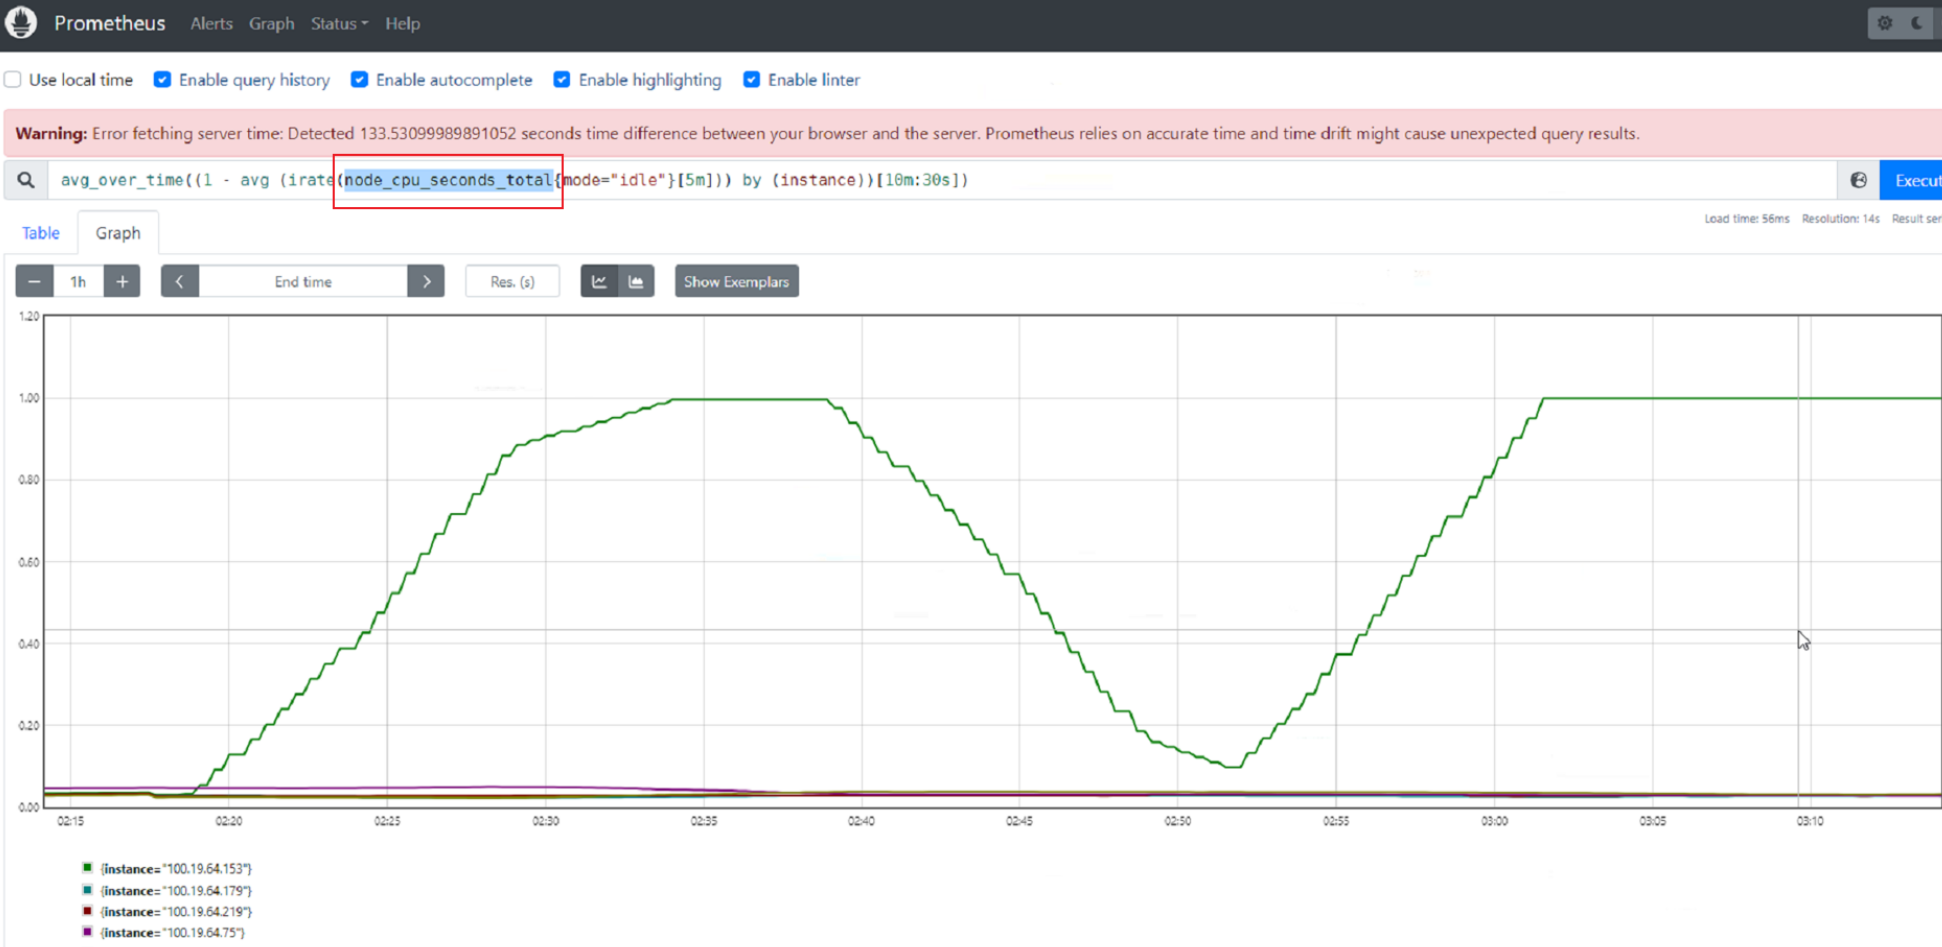The width and height of the screenshot is (1942, 947).
Task: Click the Prometheus flame logo
Action: click(x=21, y=23)
